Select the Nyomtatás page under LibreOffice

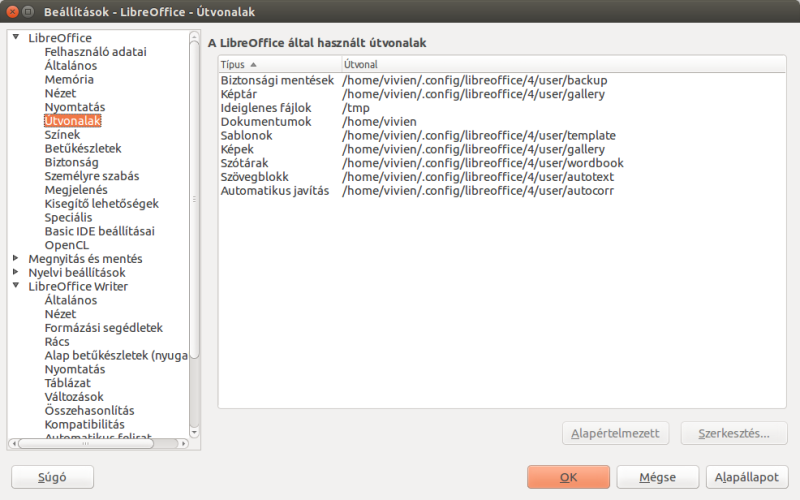pyautogui.click(x=74, y=107)
